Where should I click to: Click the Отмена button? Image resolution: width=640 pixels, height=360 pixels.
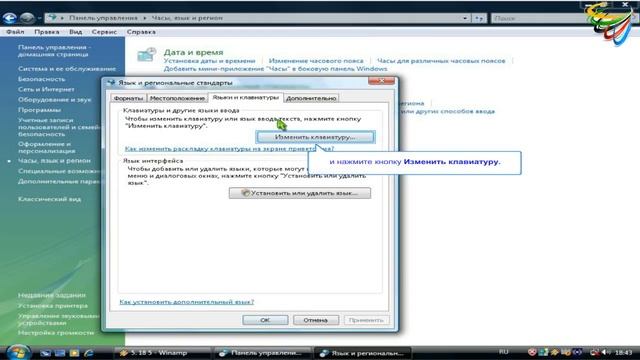click(x=316, y=320)
